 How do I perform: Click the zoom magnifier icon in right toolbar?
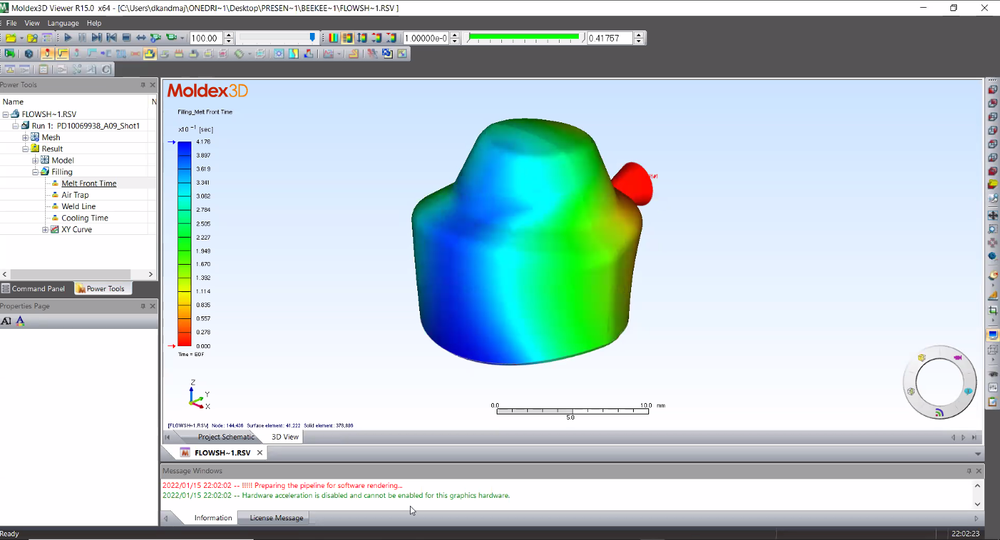(x=993, y=230)
